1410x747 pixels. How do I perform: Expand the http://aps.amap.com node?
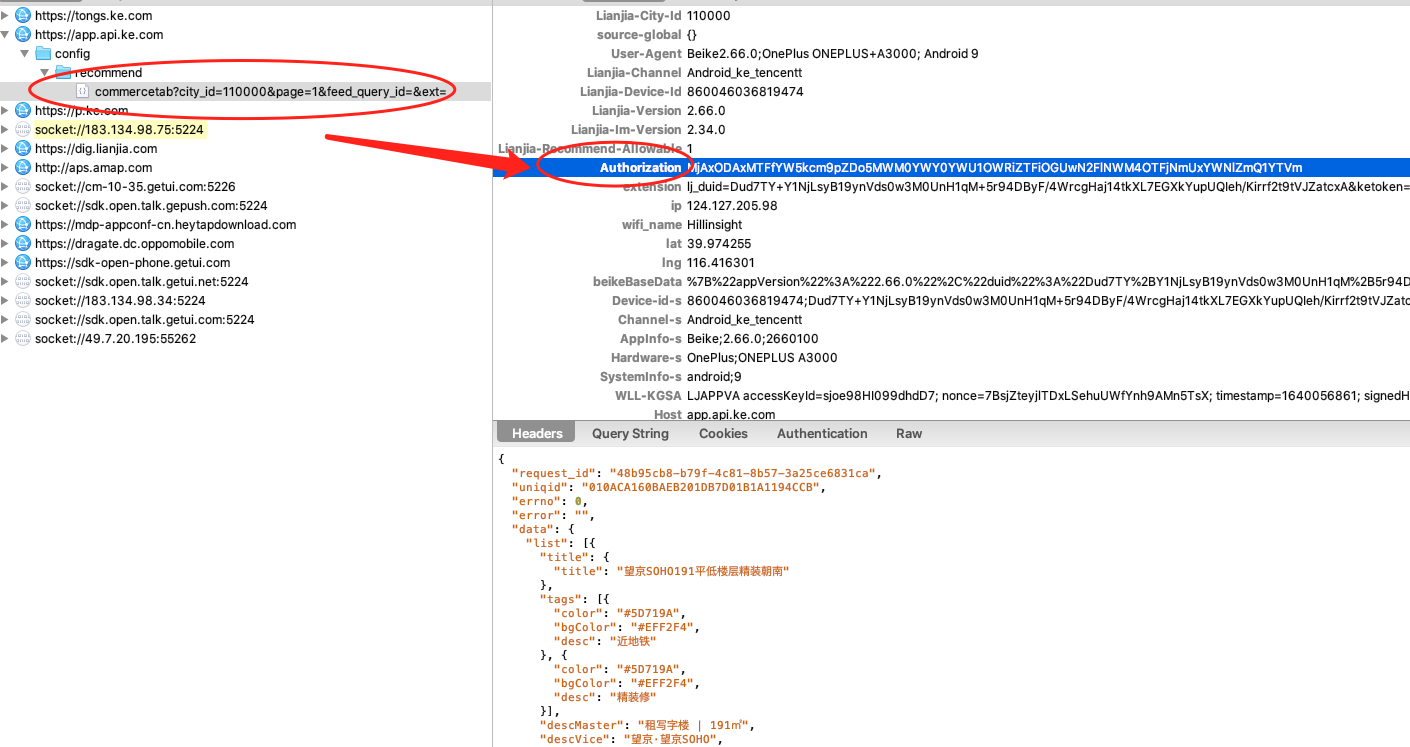6,167
